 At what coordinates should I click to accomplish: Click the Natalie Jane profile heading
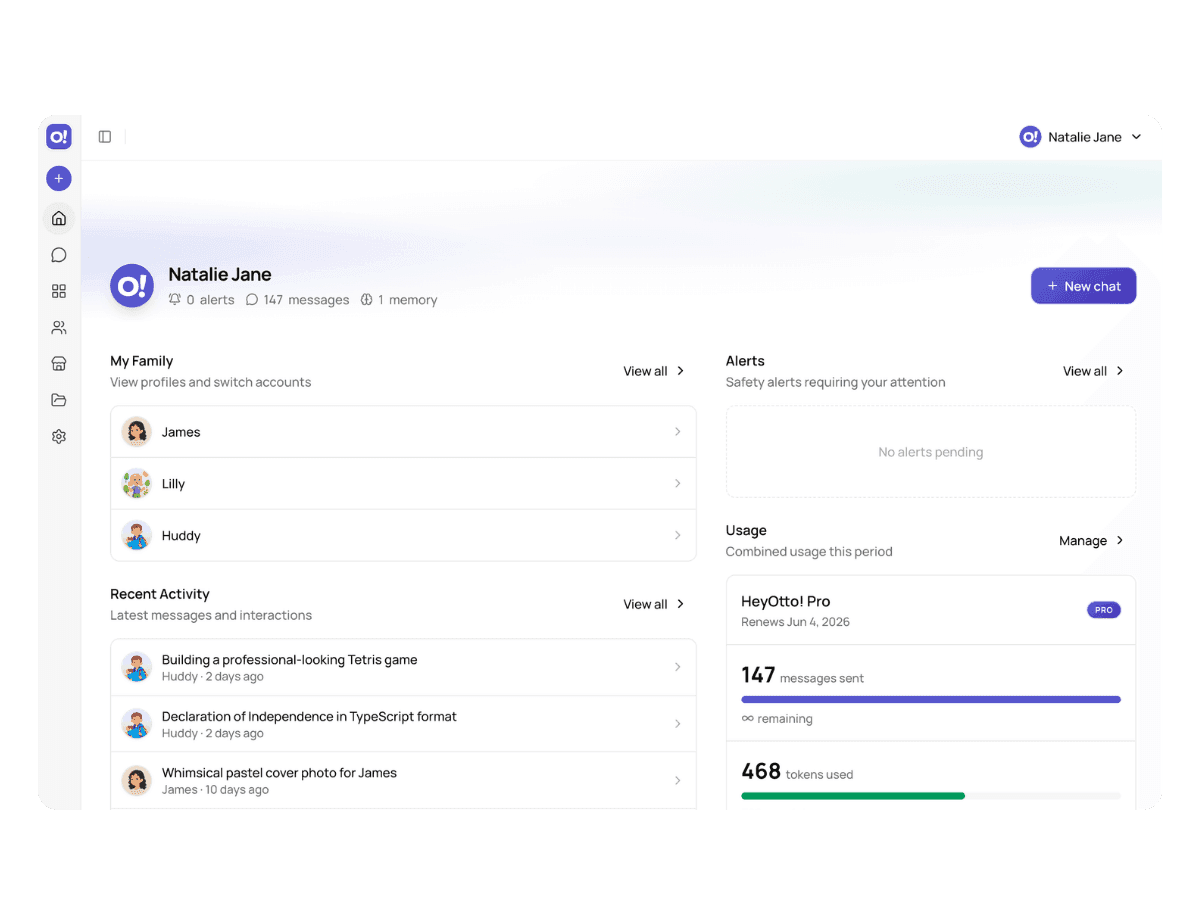(220, 274)
